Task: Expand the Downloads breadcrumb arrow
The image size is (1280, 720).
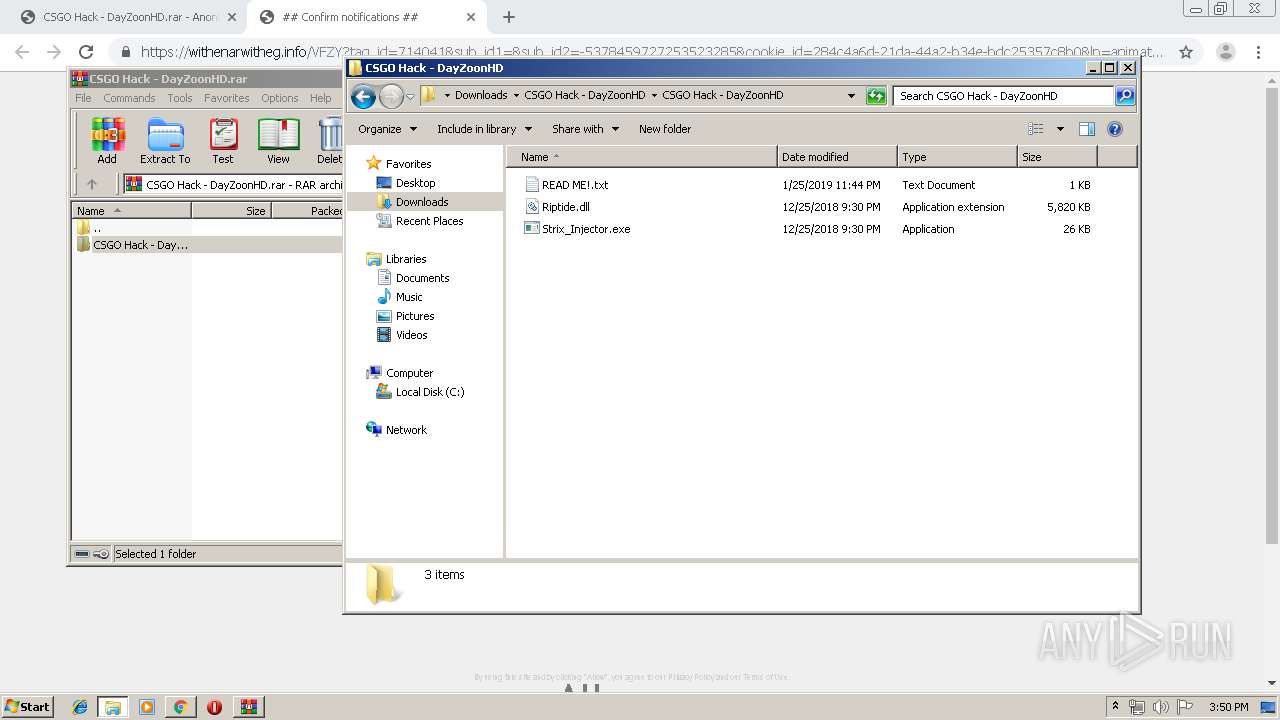Action: (x=516, y=96)
